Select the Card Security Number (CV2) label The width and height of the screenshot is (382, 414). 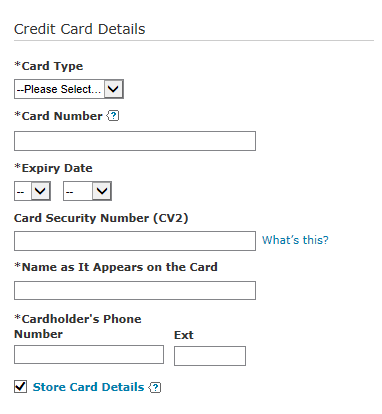[x=101, y=218]
